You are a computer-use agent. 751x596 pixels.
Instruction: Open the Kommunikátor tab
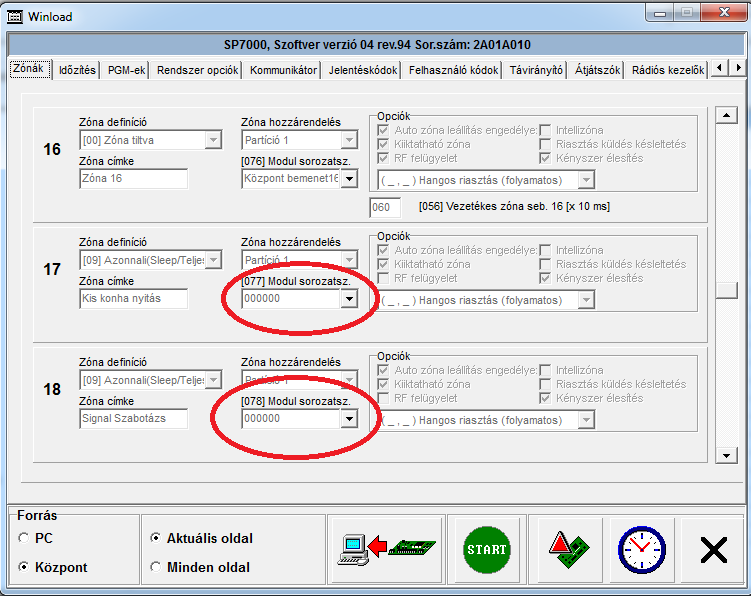[x=283, y=70]
